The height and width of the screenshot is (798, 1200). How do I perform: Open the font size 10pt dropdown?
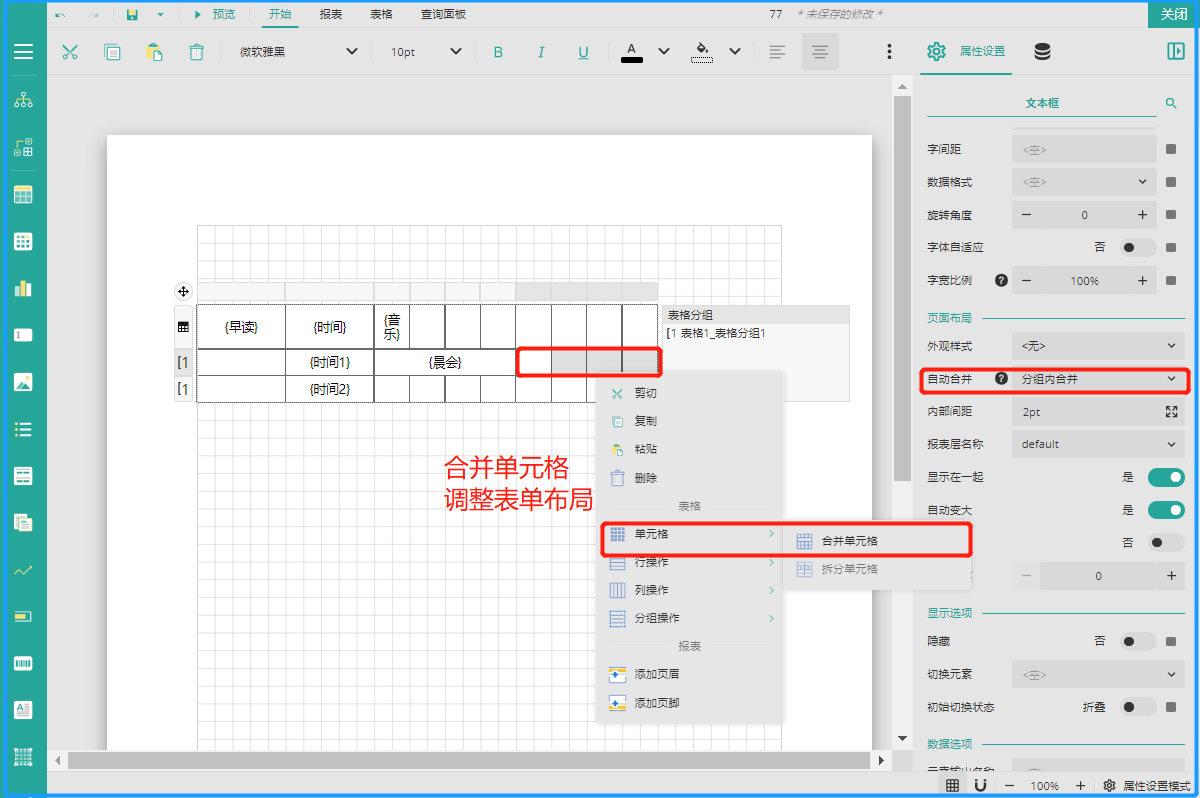tap(426, 52)
